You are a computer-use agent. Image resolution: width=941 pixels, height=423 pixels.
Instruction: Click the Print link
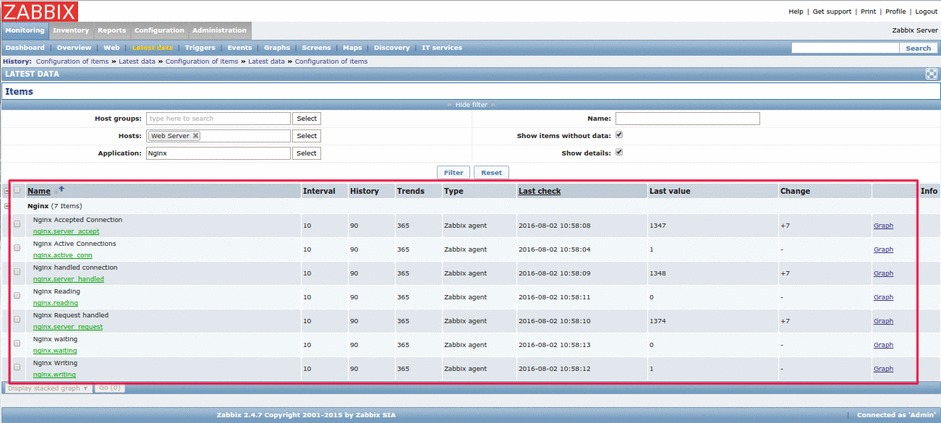[868, 11]
